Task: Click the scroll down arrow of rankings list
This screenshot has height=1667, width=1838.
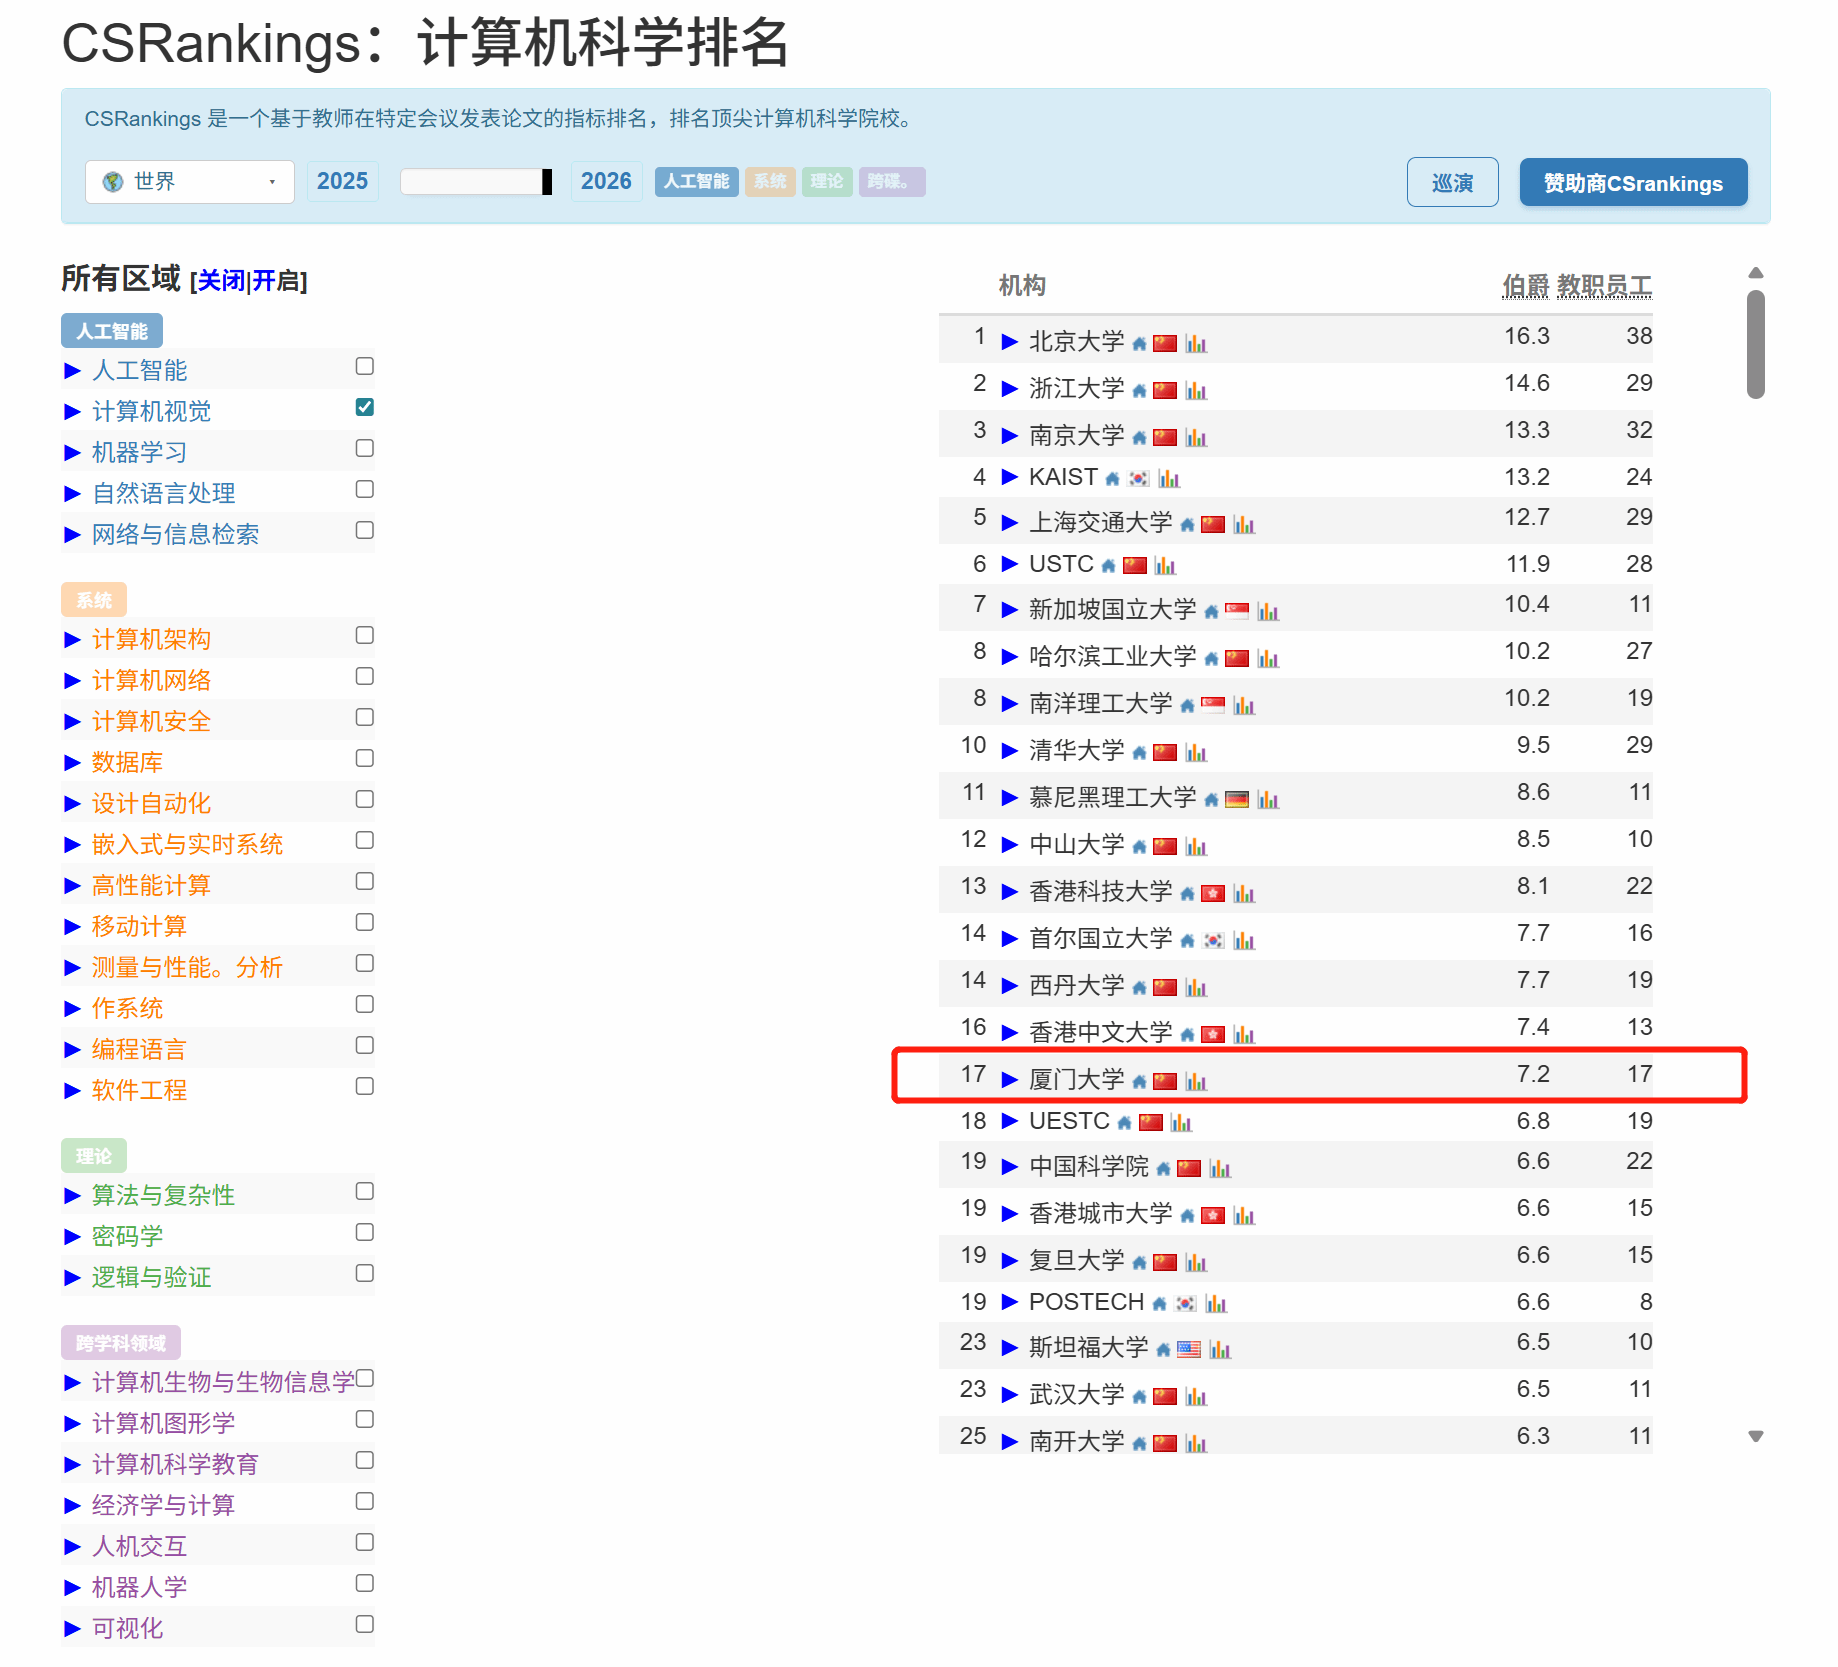Action: 1755,1436
